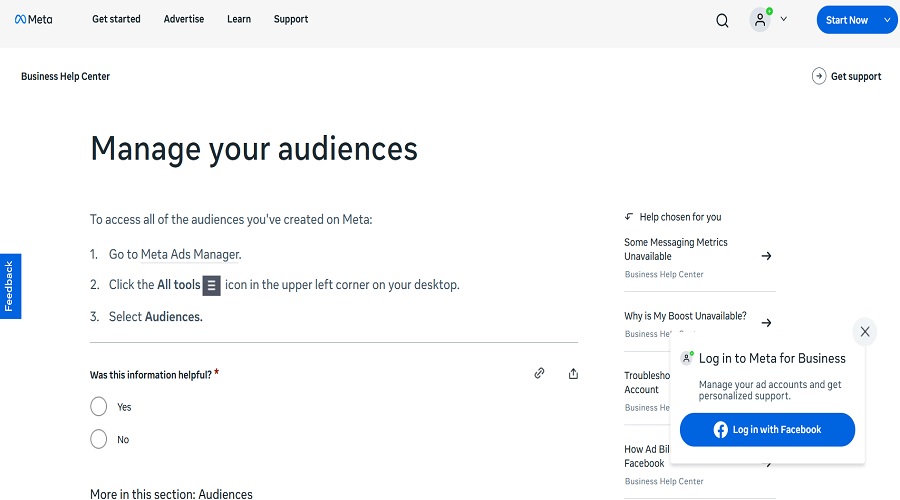Click arrow beside Why is My Boost Unavailable
This screenshot has width=900, height=500.
(766, 323)
